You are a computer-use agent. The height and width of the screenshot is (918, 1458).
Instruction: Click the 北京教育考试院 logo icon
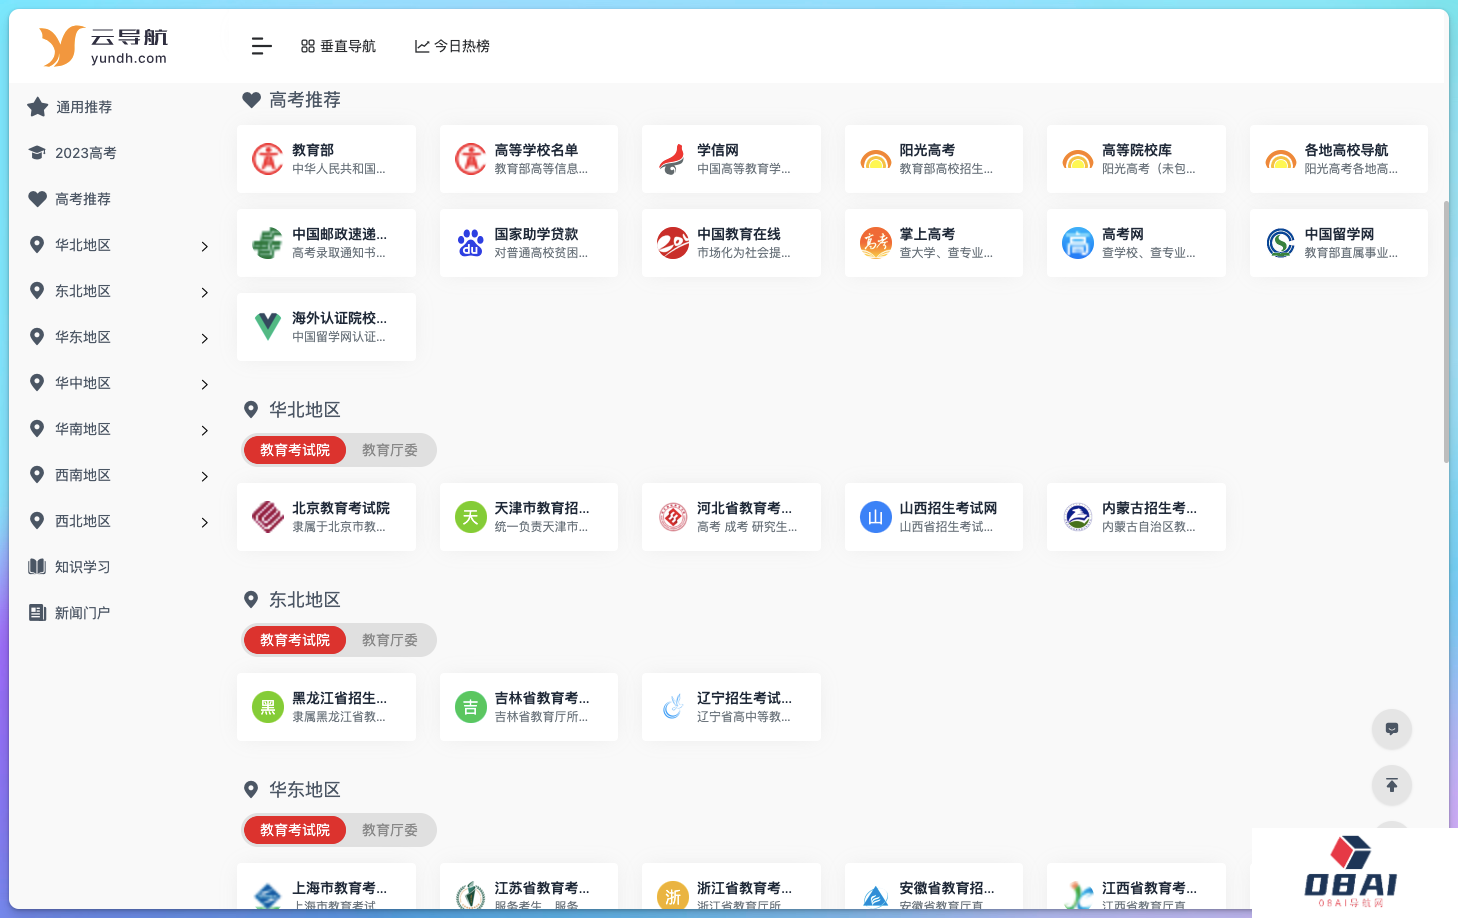tap(267, 517)
